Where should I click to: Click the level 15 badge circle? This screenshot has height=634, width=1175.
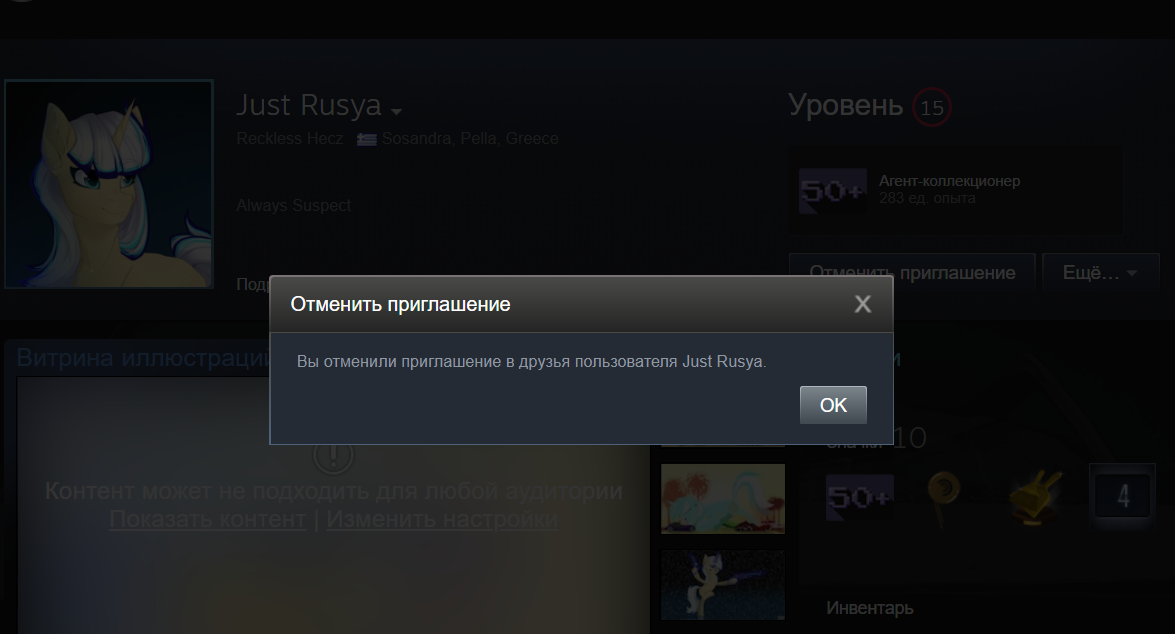(x=931, y=108)
